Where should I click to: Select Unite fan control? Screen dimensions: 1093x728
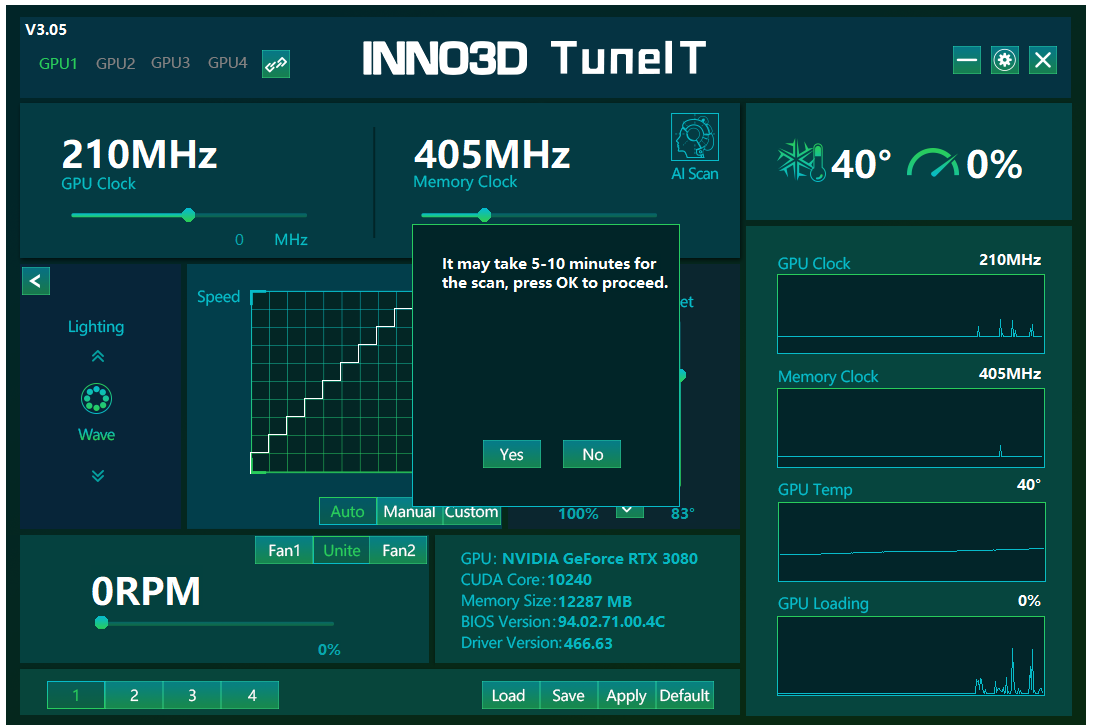(x=342, y=550)
